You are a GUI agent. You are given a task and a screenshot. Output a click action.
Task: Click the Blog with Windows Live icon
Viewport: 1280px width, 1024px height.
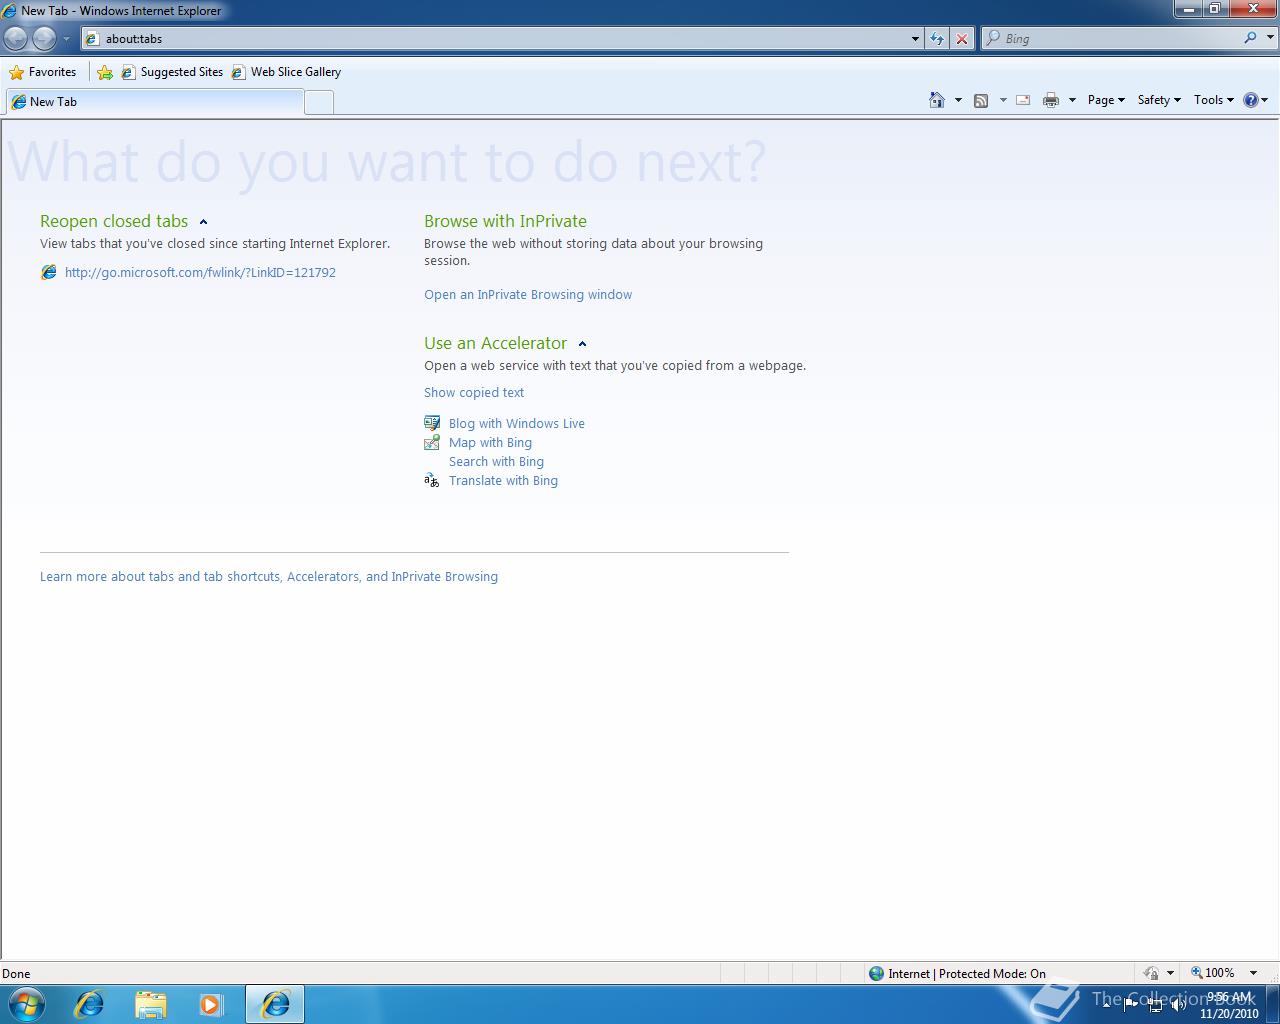coord(432,423)
